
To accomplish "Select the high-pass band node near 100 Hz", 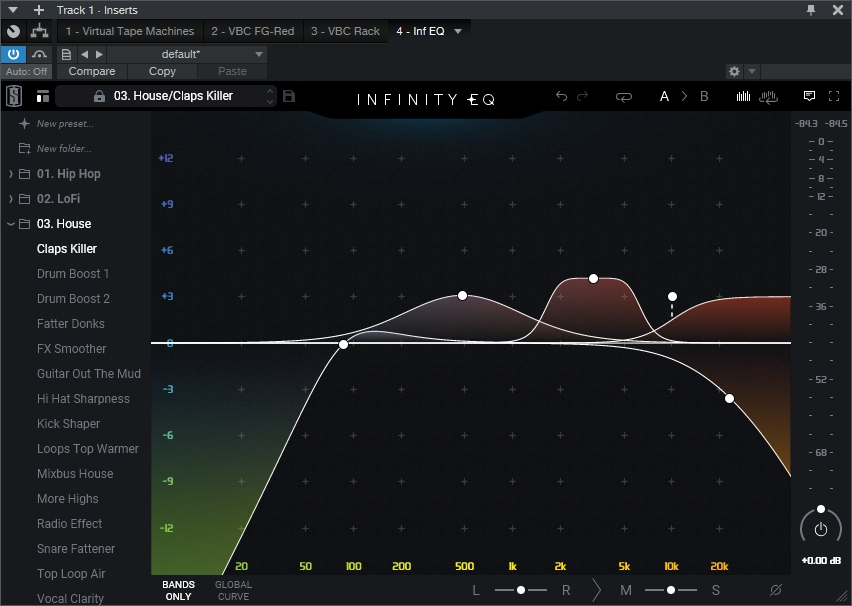I will (x=343, y=345).
